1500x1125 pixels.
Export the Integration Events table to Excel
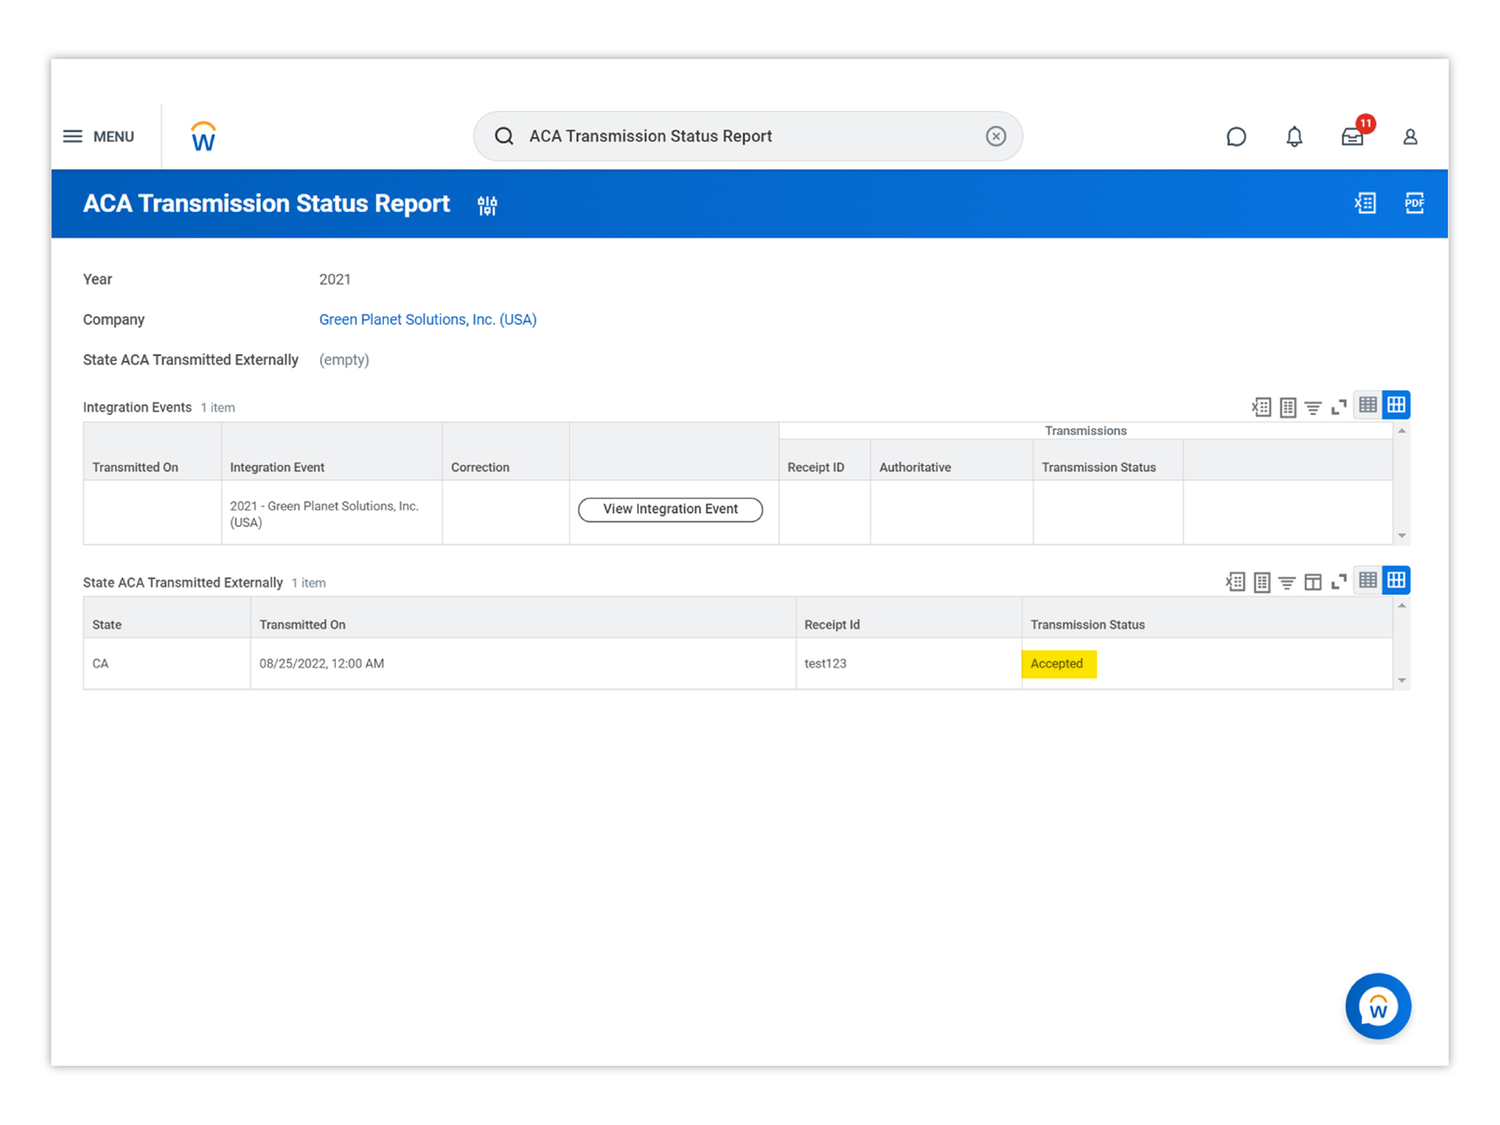pyautogui.click(x=1261, y=407)
